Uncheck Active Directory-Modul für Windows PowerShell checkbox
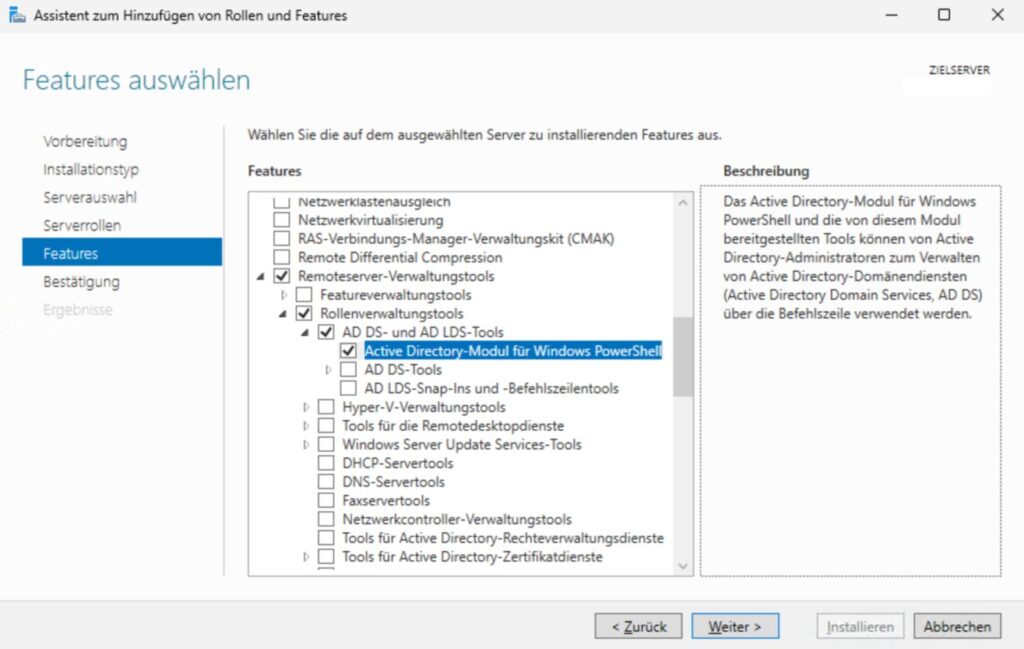The image size is (1024, 649). [x=348, y=351]
